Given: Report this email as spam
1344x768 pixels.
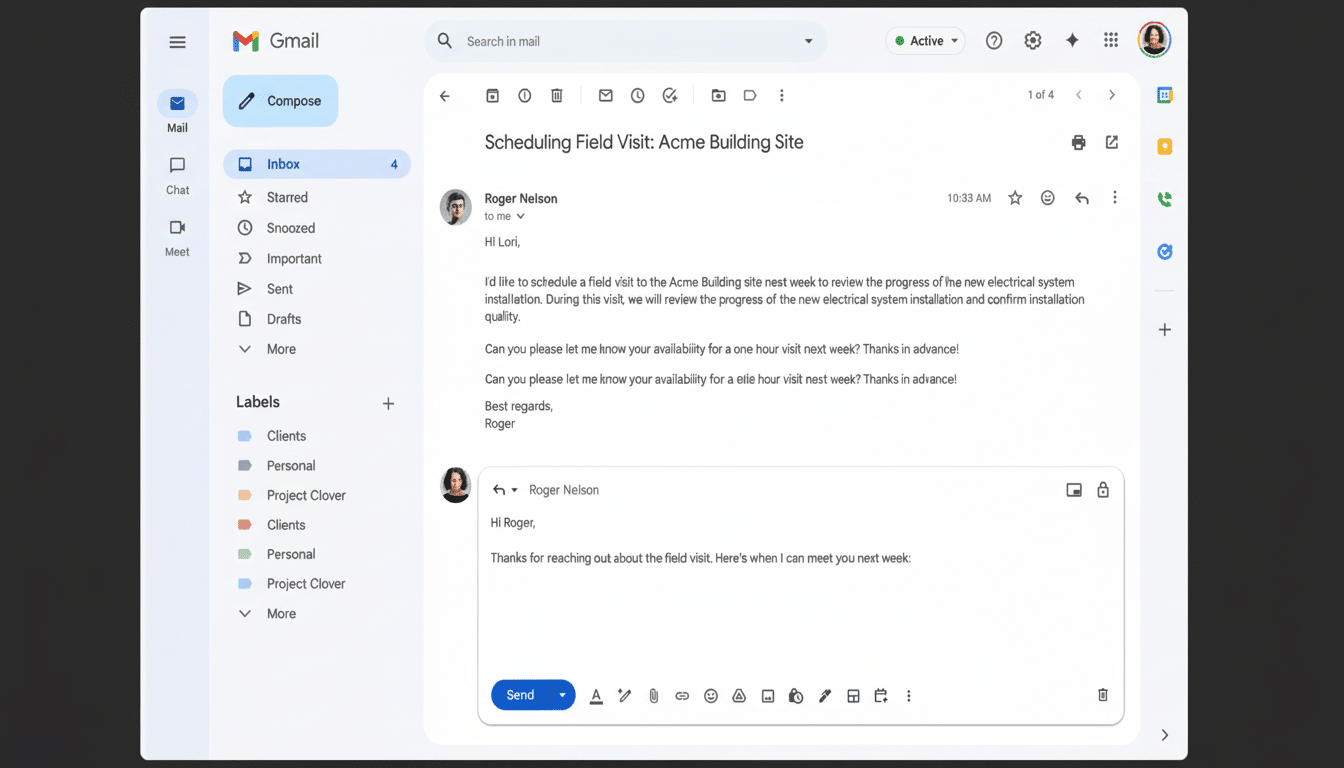Looking at the screenshot, I should coord(524,95).
